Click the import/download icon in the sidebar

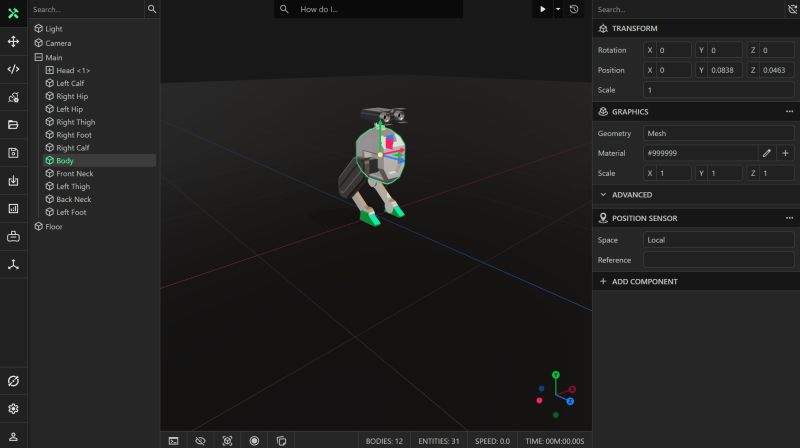click(x=13, y=181)
